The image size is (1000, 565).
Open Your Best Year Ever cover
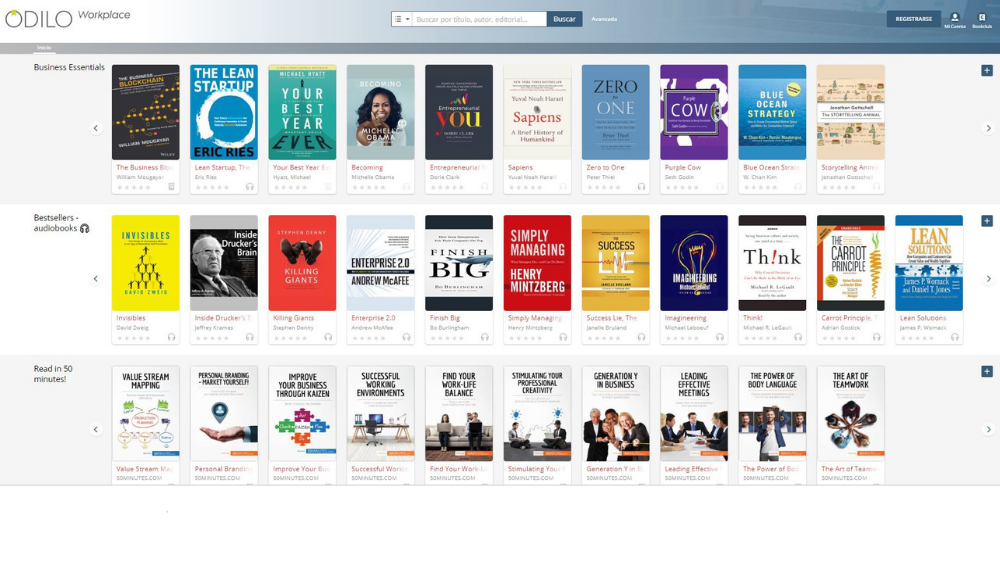302,112
